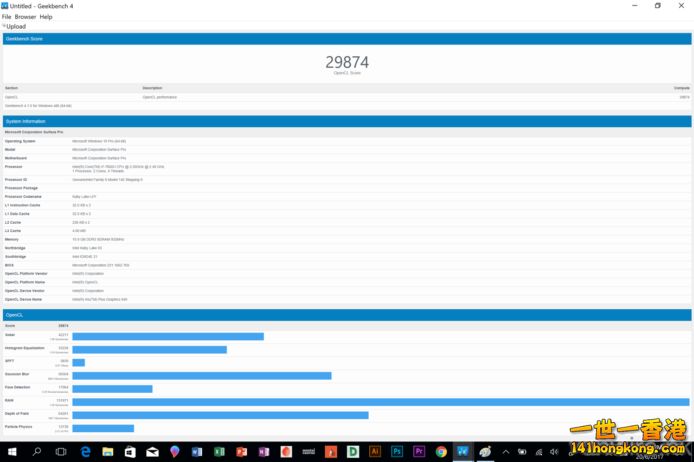The width and height of the screenshot is (694, 462).
Task: Open the volume tray icon
Action: tap(554, 452)
